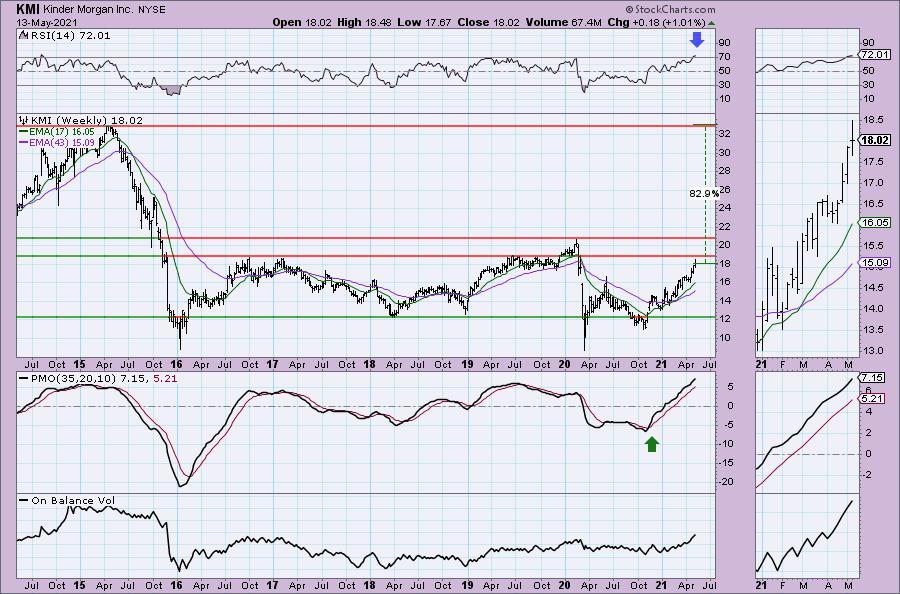The height and width of the screenshot is (594, 900).
Task: Click the purple EMA(43) legend line swatch
Action: coord(24,142)
